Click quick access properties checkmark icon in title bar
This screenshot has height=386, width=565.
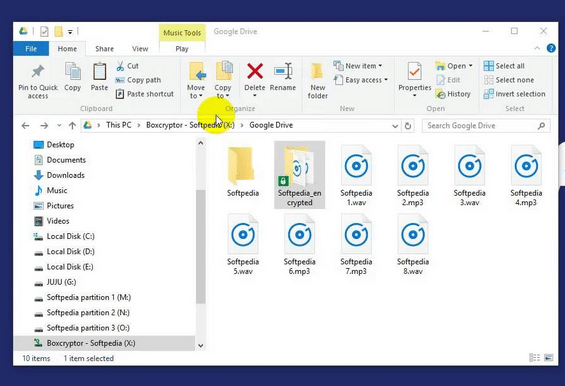[x=44, y=32]
